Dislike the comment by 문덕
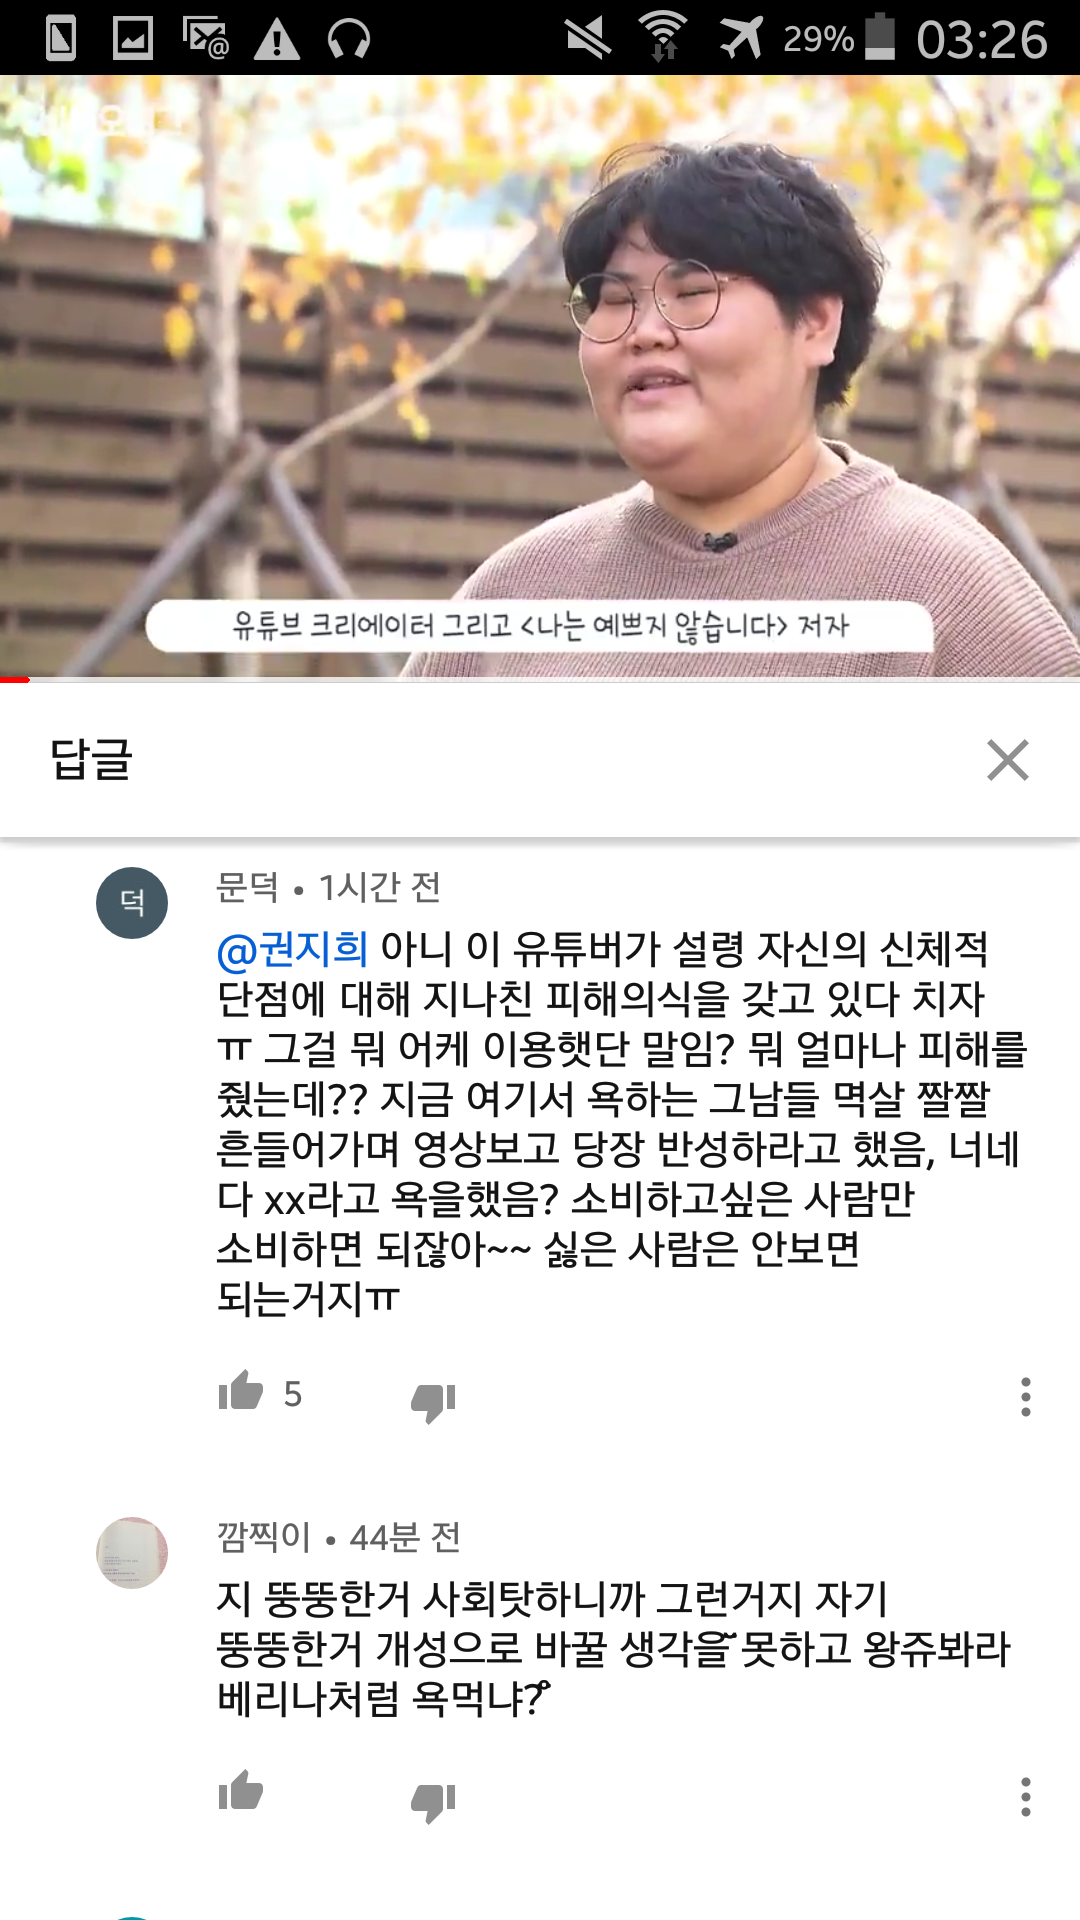 pyautogui.click(x=433, y=1402)
